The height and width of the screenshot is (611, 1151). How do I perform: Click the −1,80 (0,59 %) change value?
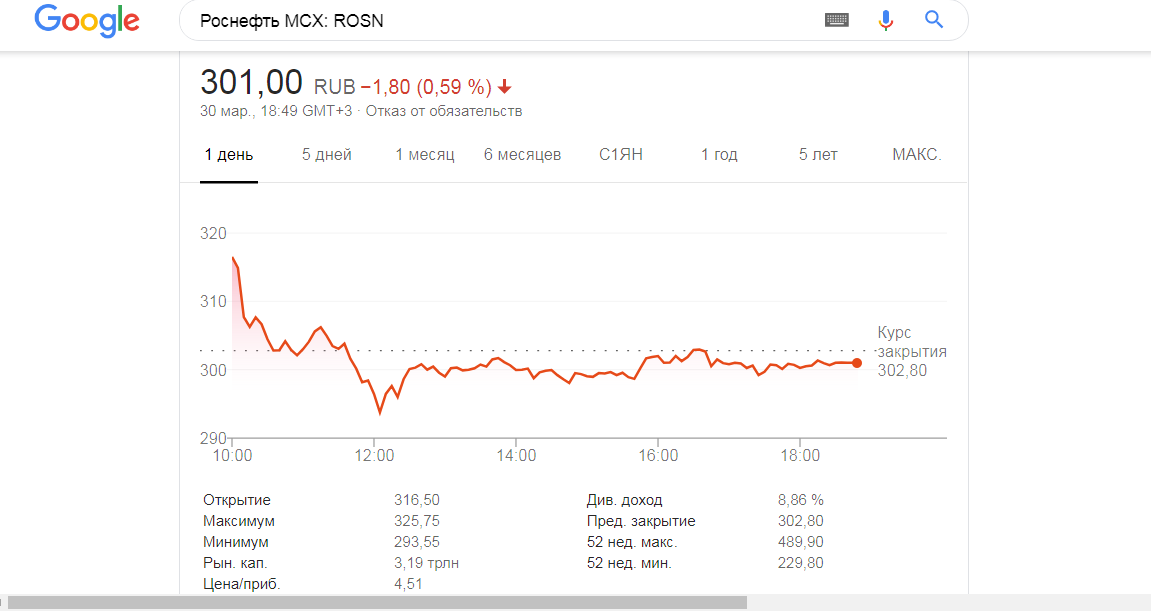point(426,87)
